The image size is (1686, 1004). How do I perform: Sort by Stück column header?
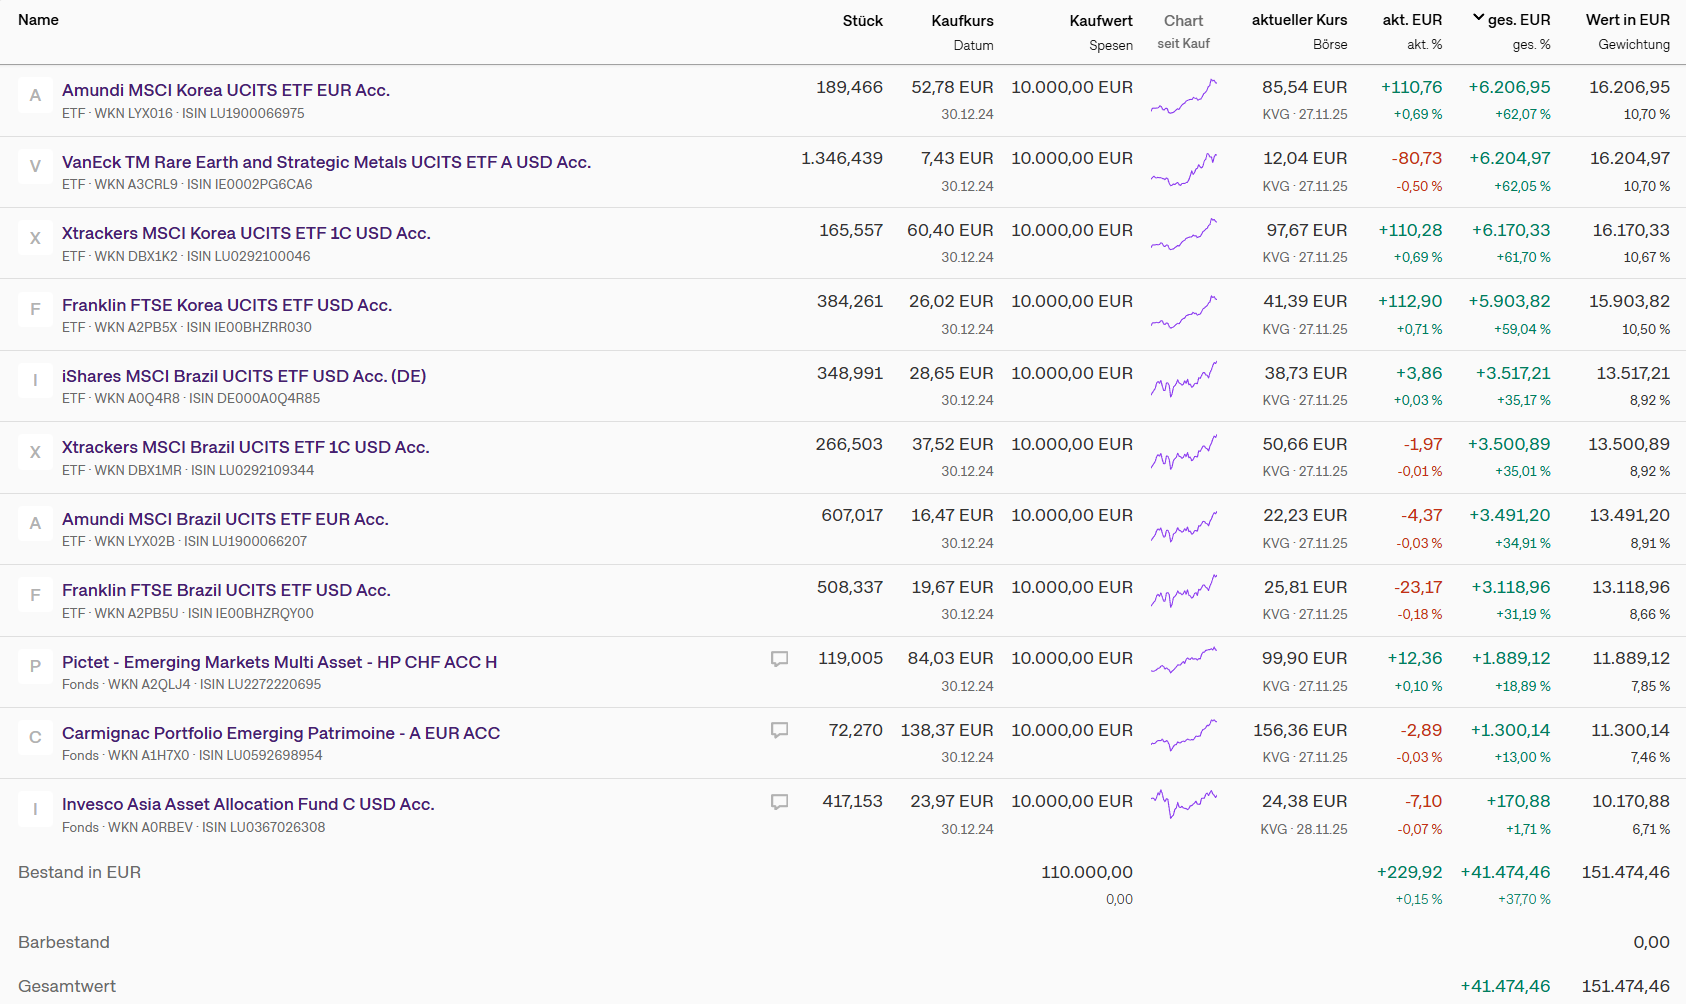pyautogui.click(x=862, y=21)
